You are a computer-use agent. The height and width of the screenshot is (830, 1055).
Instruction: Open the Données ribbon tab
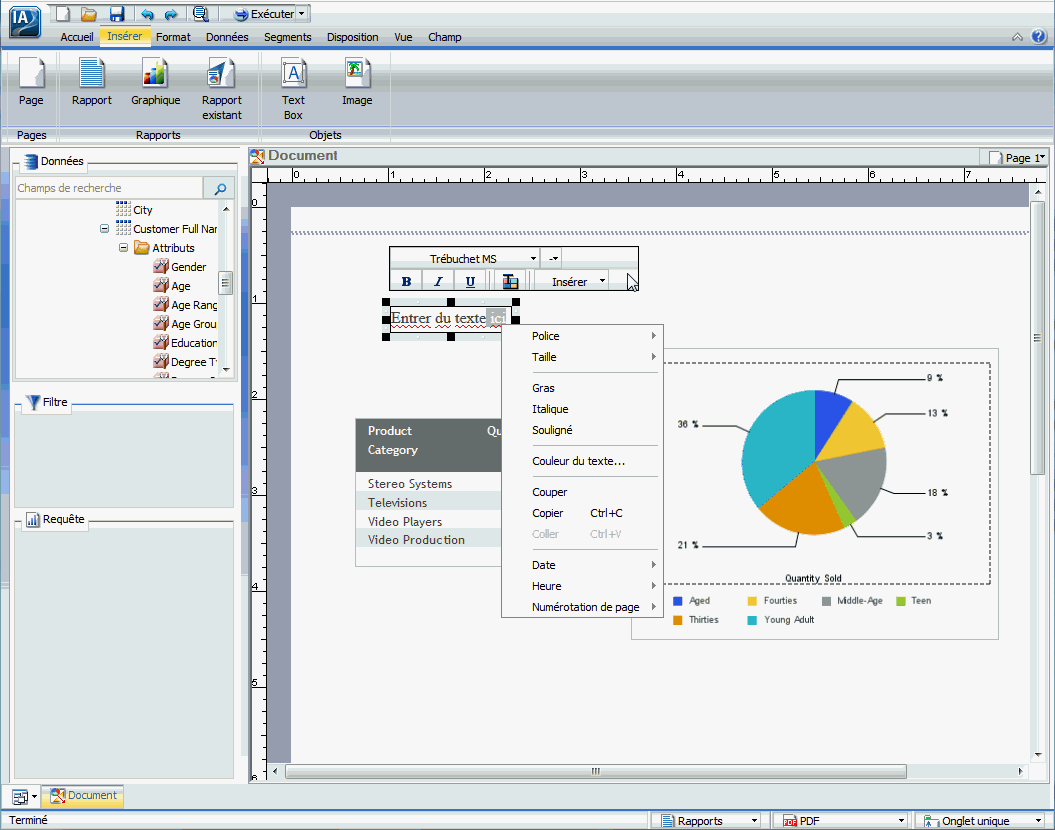[227, 37]
